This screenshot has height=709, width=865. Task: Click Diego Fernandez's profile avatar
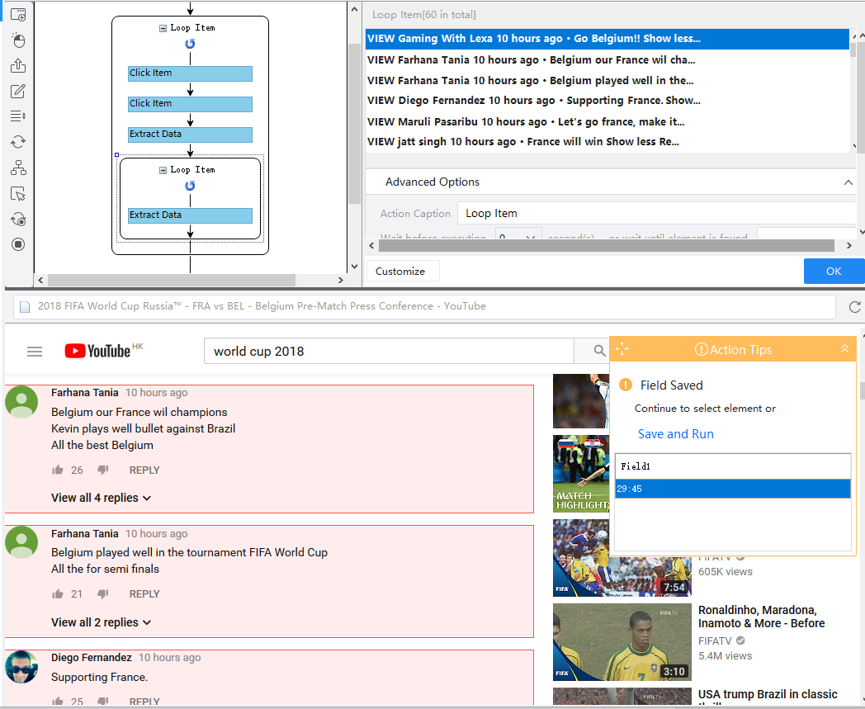tap(22, 667)
